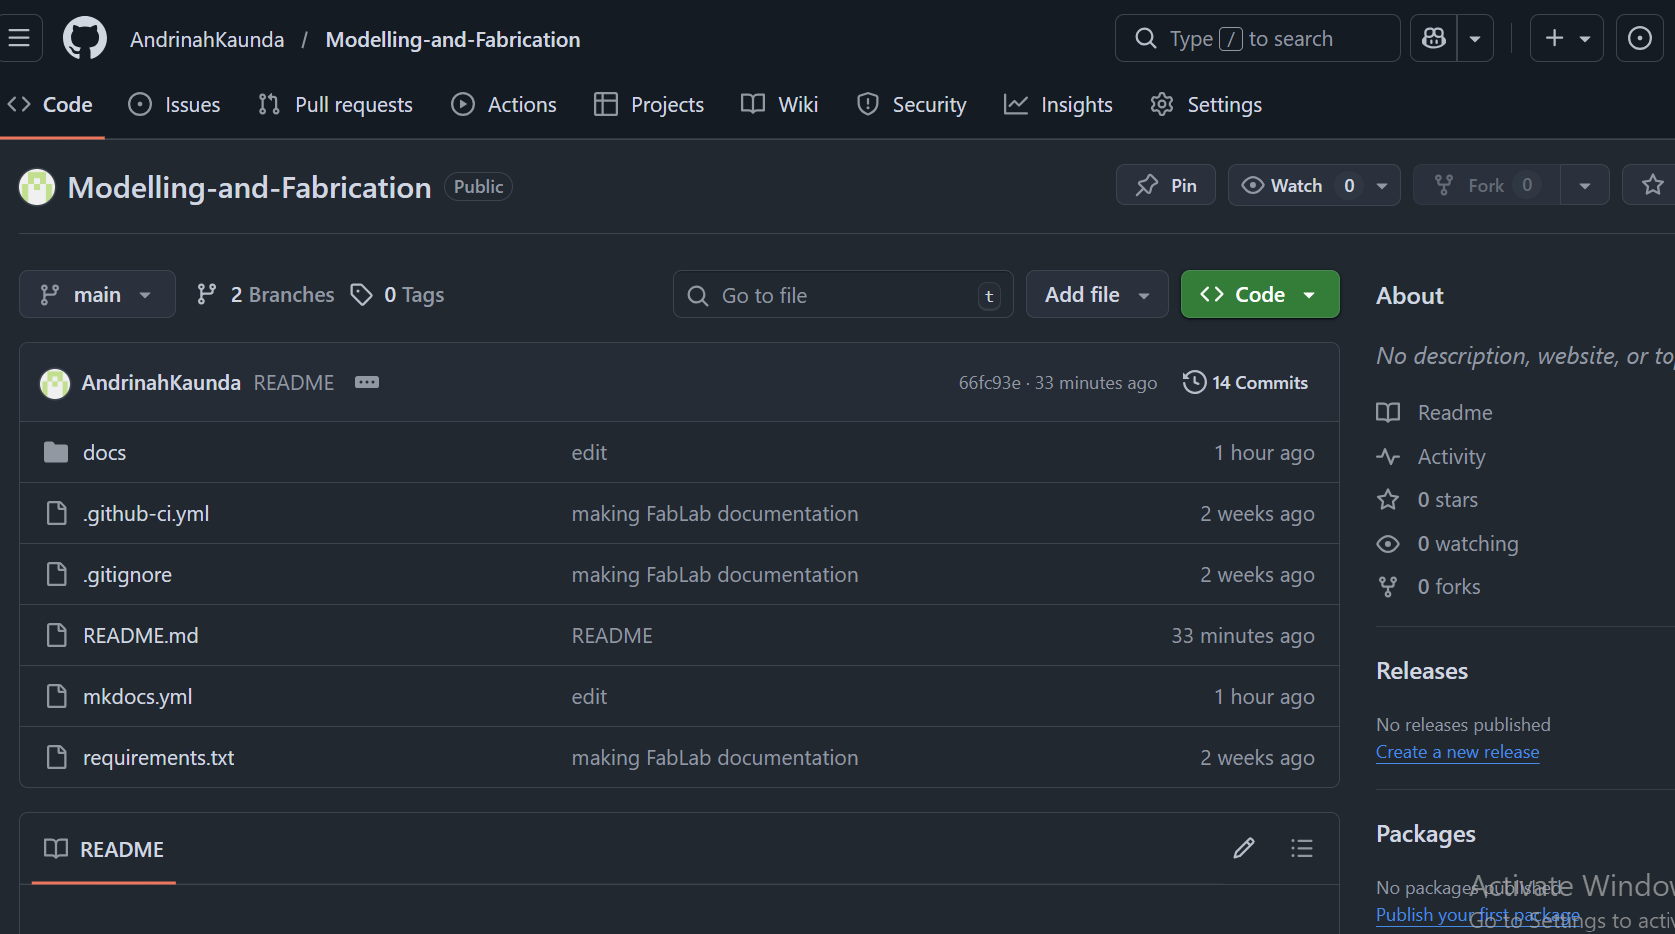Edit the README with pencil icon
This screenshot has height=934, width=1675.
1243,849
